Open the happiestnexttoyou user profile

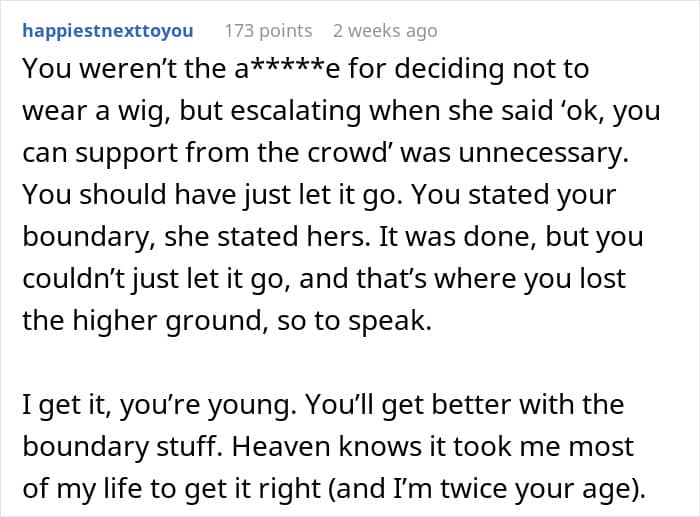click(x=108, y=31)
